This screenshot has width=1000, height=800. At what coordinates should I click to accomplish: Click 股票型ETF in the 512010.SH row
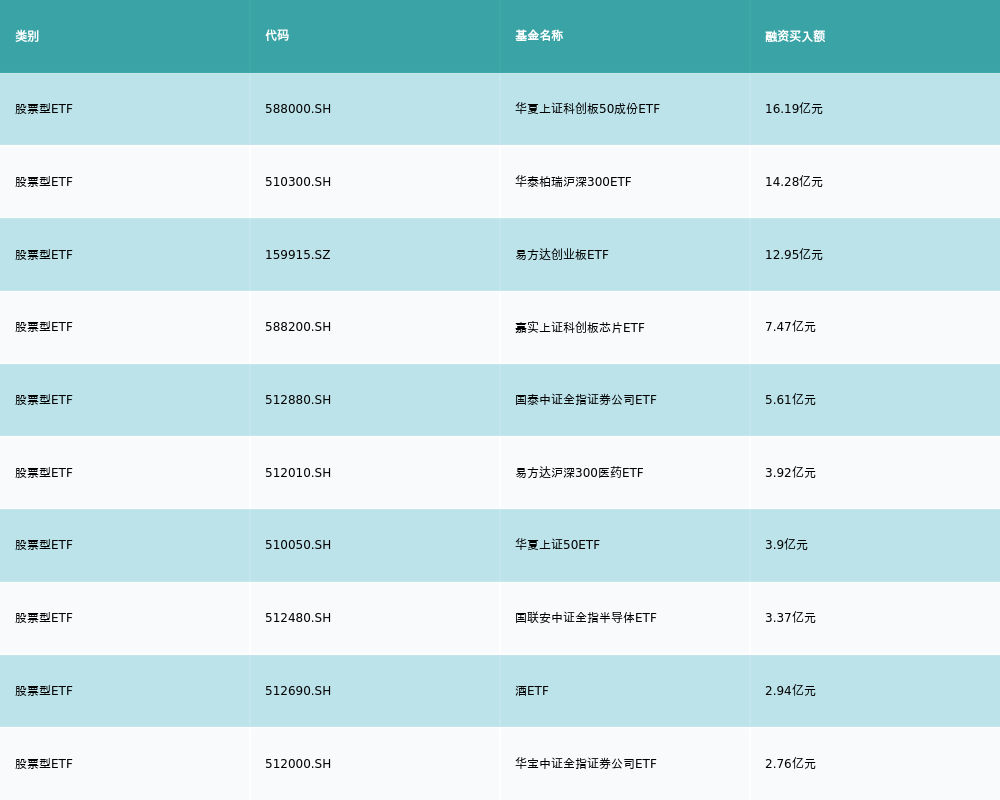(x=44, y=473)
